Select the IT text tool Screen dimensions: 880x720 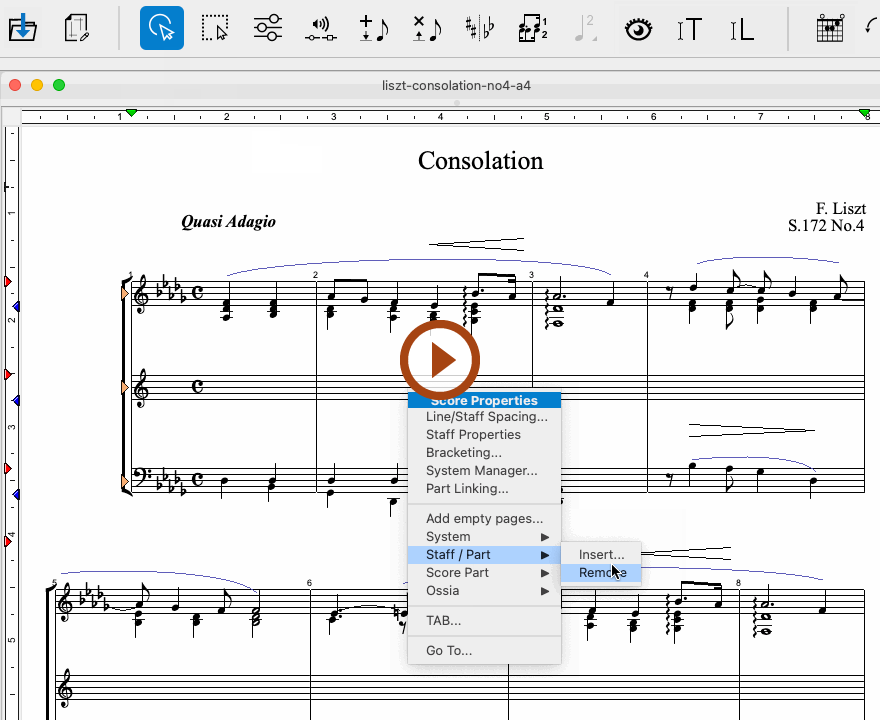[690, 29]
